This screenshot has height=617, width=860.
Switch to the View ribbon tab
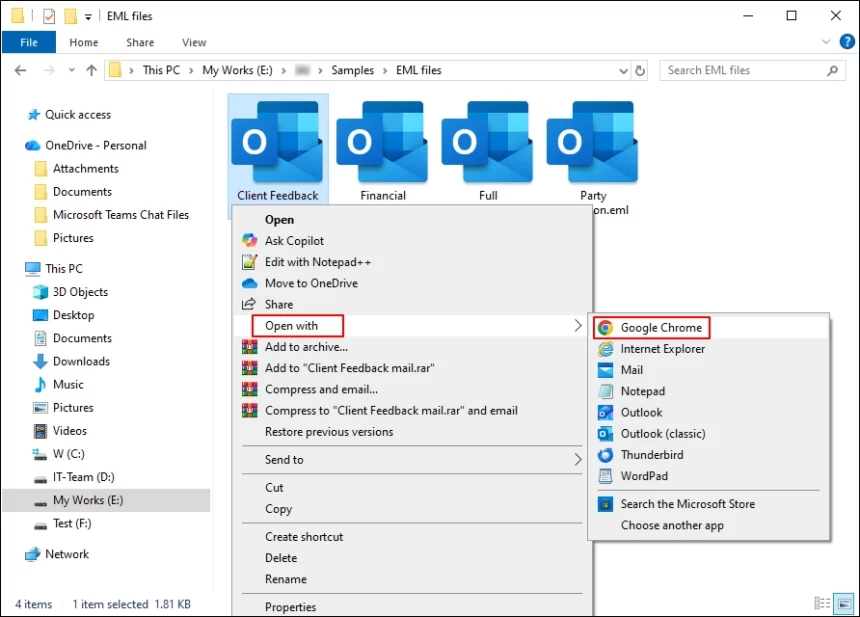(194, 42)
